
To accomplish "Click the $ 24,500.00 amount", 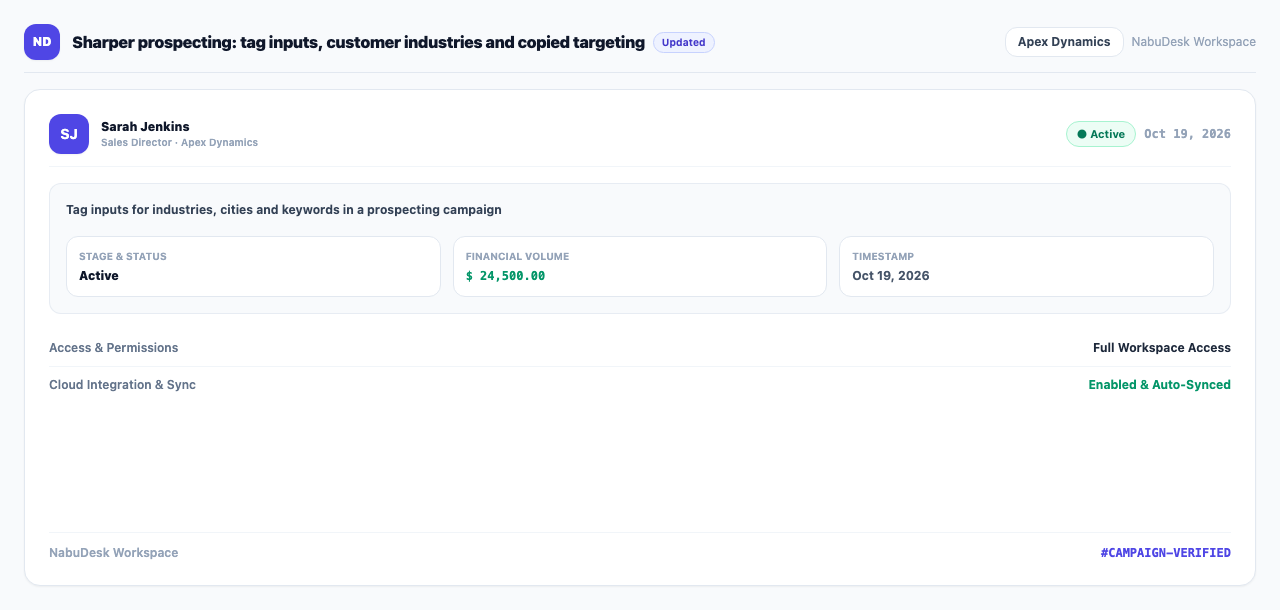I will pos(505,276).
